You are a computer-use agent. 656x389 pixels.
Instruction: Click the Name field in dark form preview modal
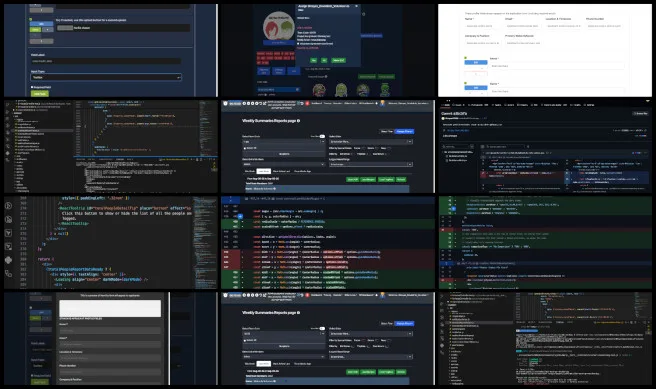pyautogui.click(x=110, y=330)
